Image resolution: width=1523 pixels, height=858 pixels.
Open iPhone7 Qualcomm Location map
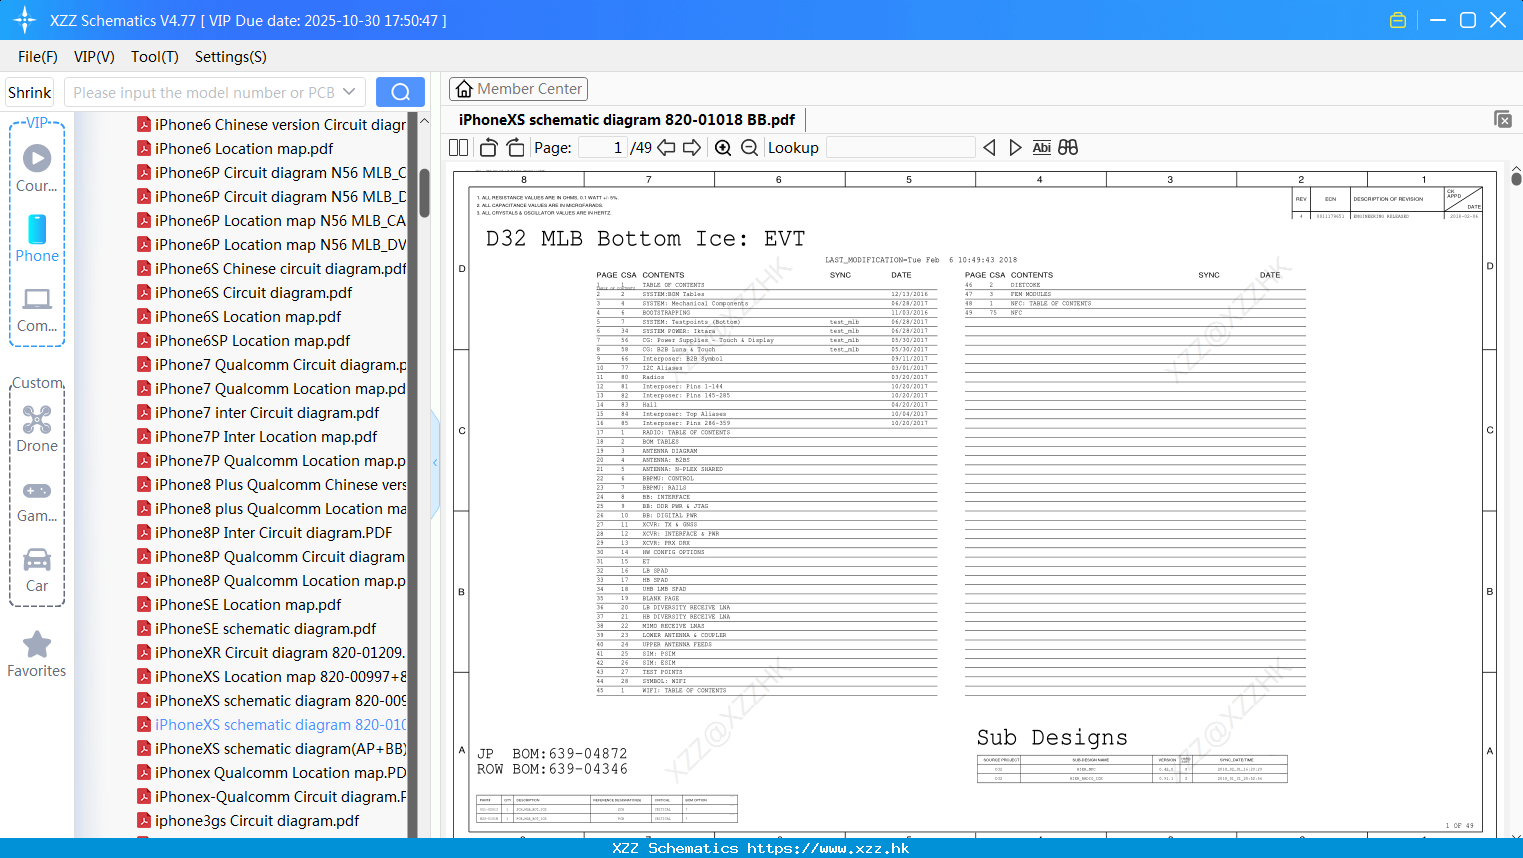(280, 389)
